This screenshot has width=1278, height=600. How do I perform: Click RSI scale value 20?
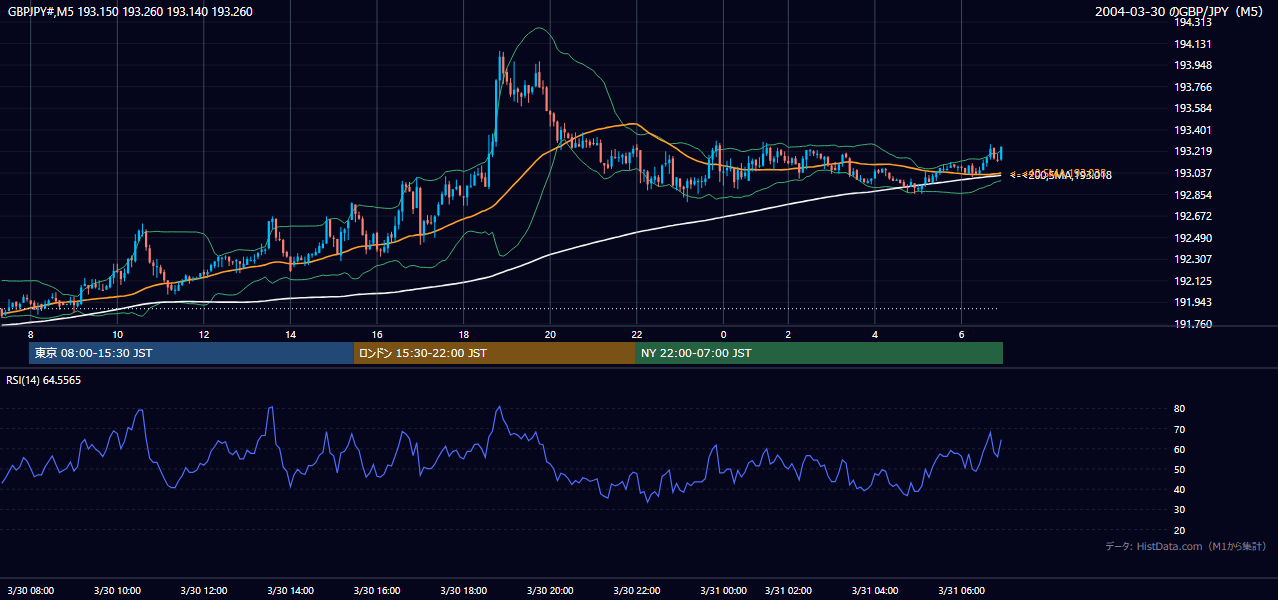click(x=1180, y=530)
